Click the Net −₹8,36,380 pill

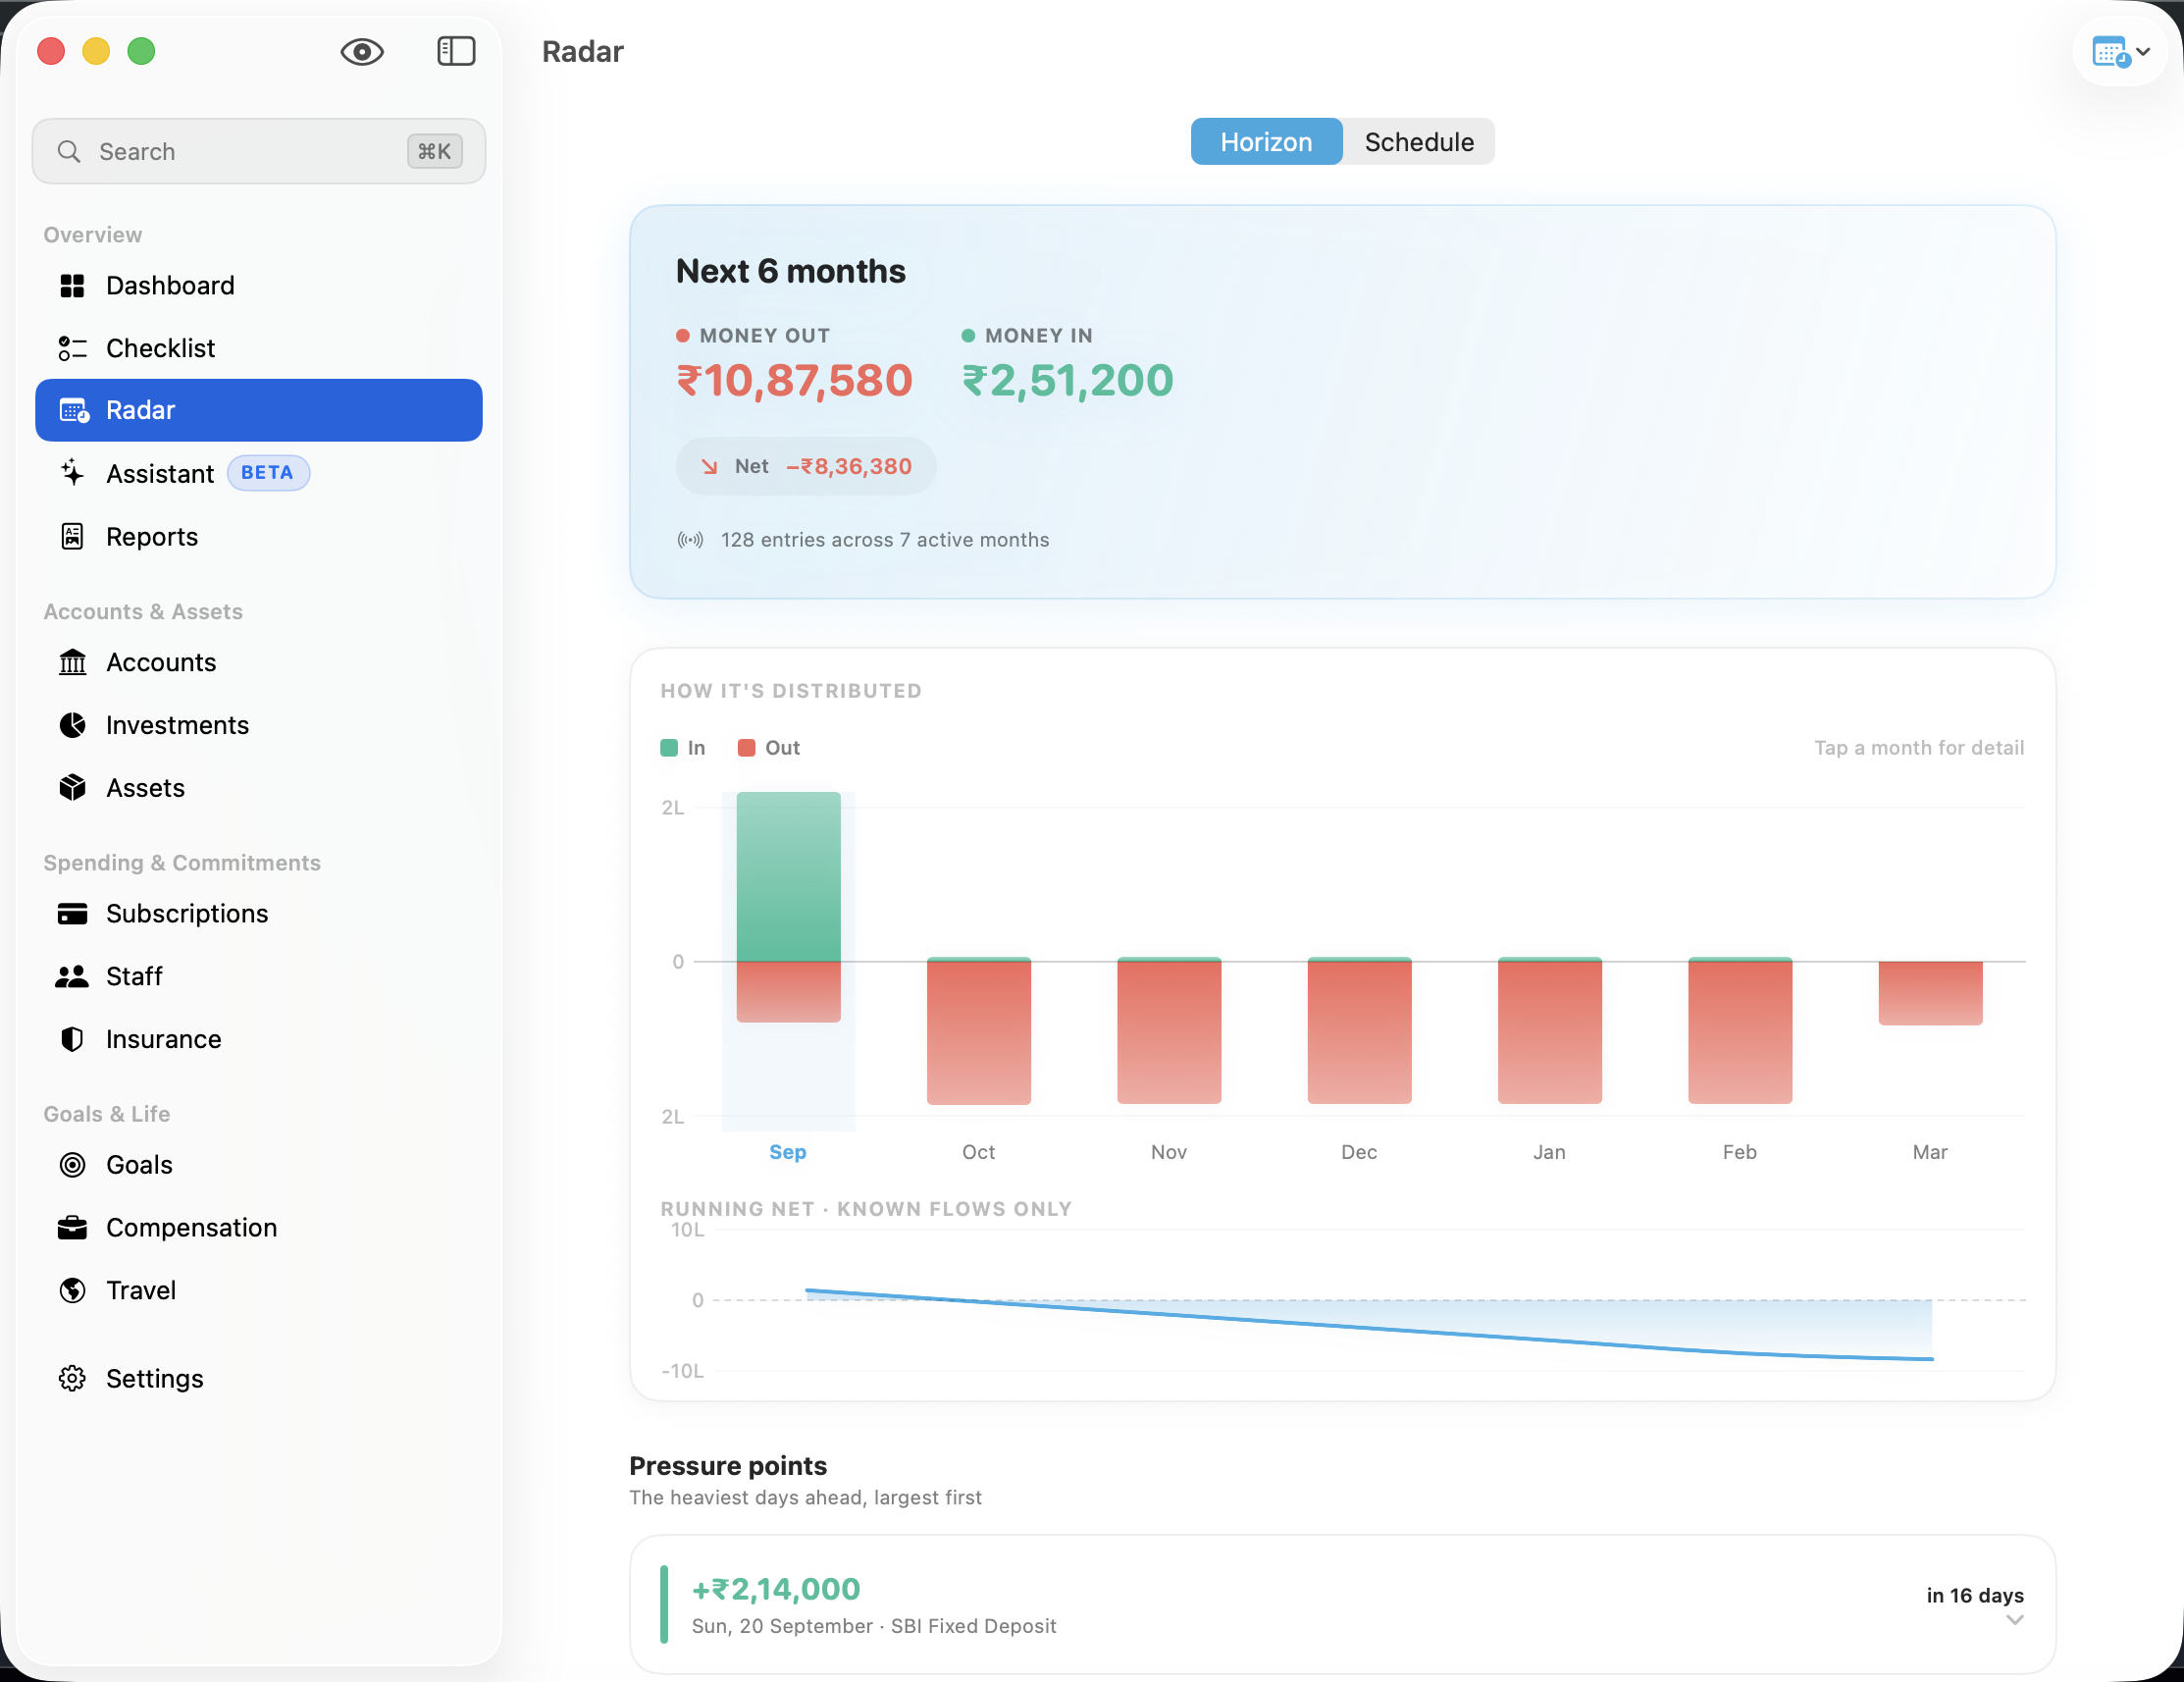tap(806, 467)
